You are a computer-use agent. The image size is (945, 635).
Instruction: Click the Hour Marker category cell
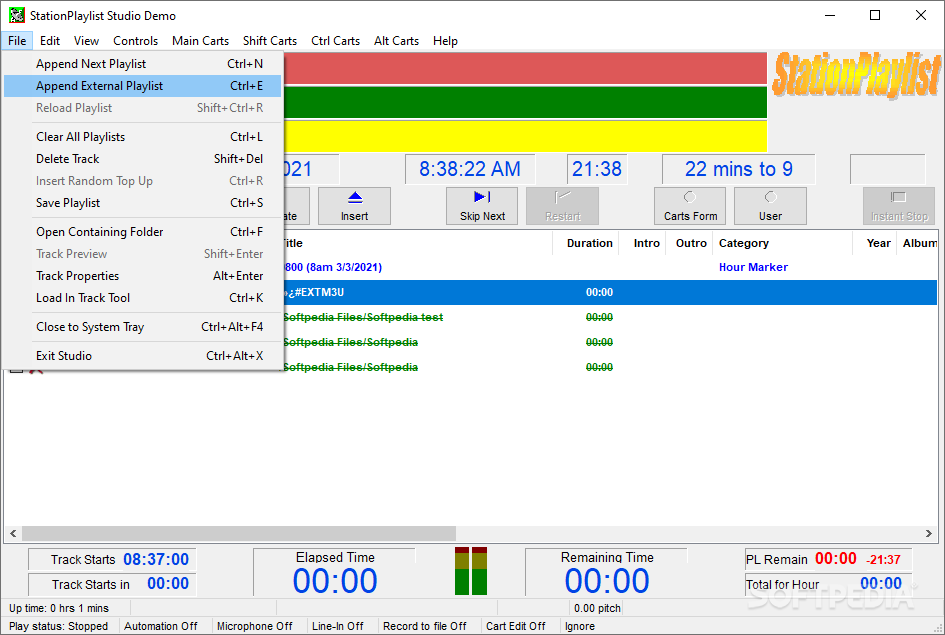tap(753, 267)
